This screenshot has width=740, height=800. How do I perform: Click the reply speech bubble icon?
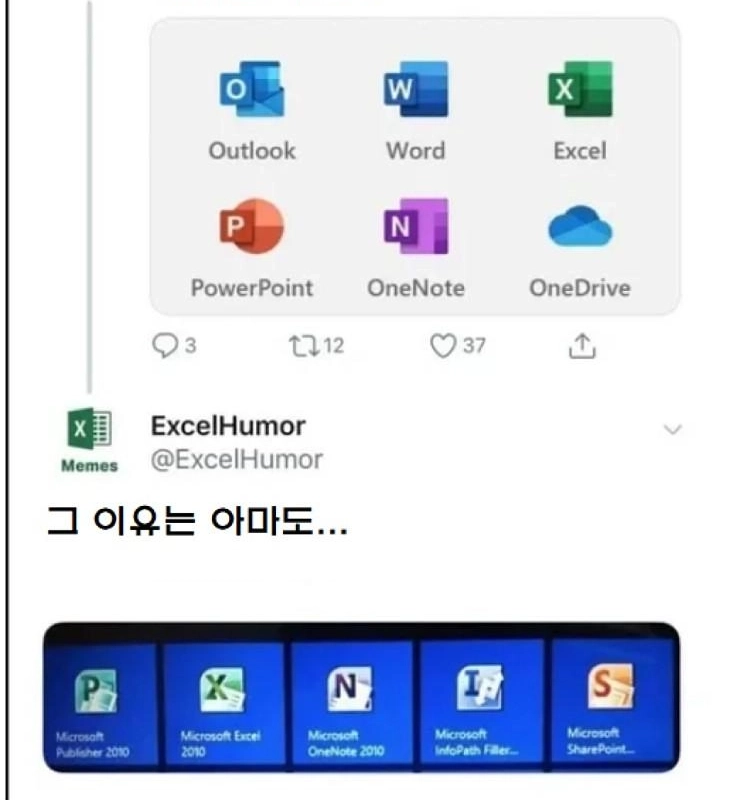(165, 345)
